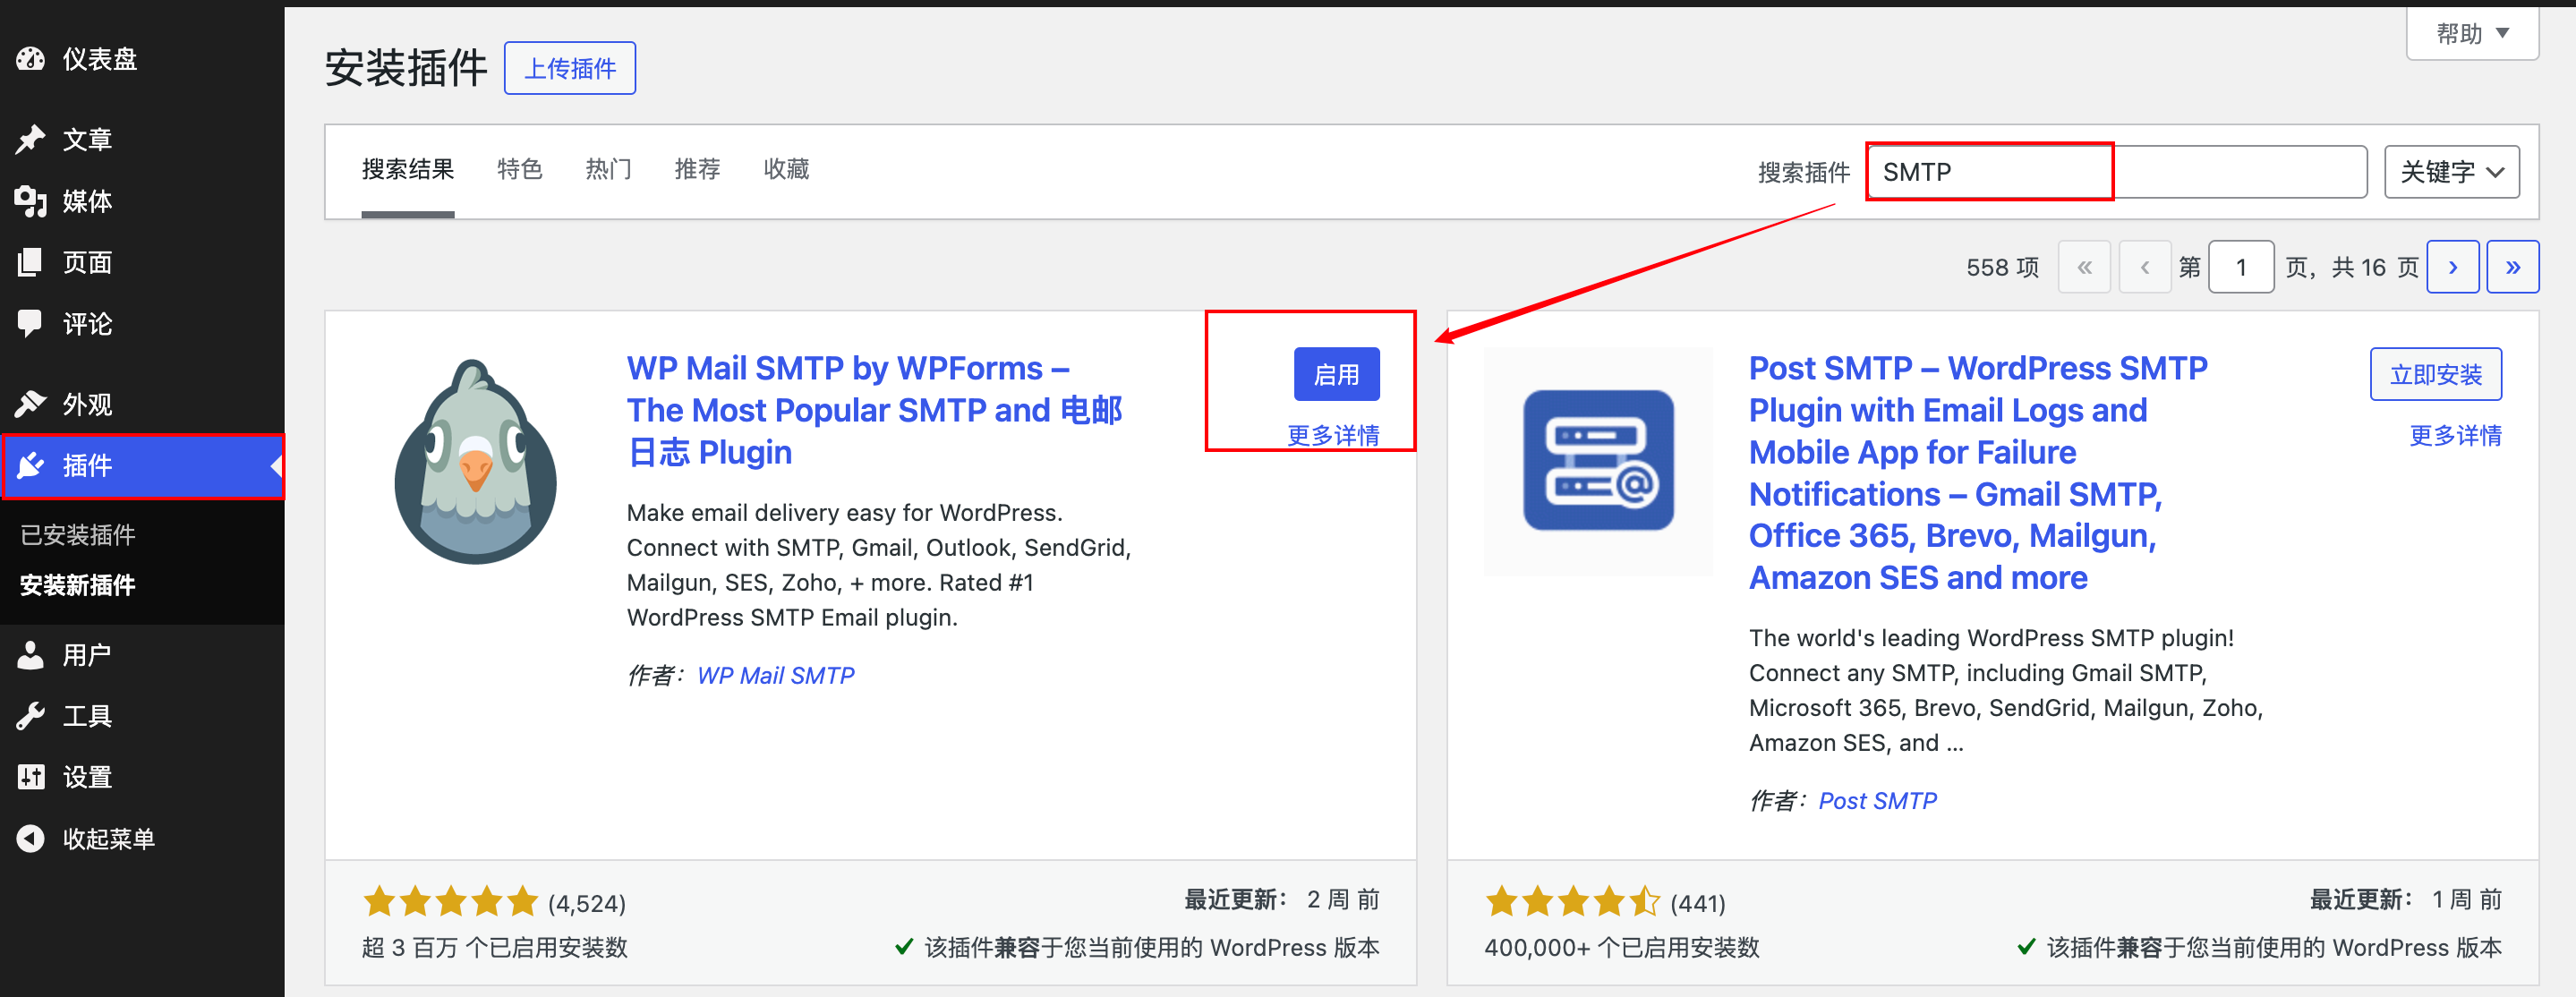This screenshot has height=997, width=2576.
Task: Open the 工具 menu label
Action: click(87, 716)
